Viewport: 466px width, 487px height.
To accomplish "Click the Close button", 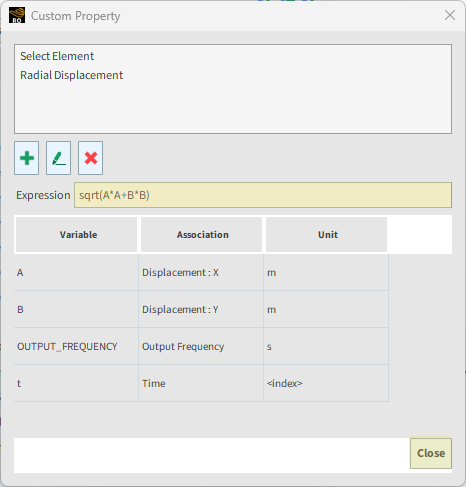I will [x=431, y=453].
